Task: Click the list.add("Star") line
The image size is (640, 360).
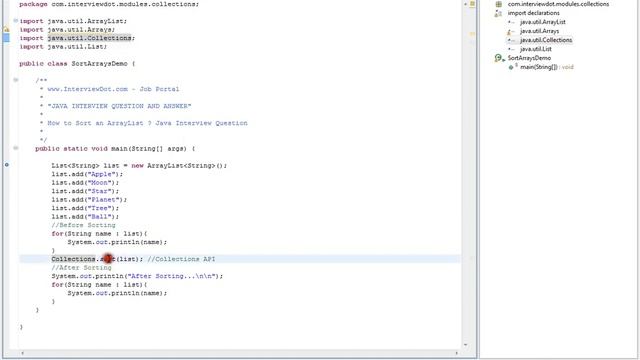Action: pos(85,191)
